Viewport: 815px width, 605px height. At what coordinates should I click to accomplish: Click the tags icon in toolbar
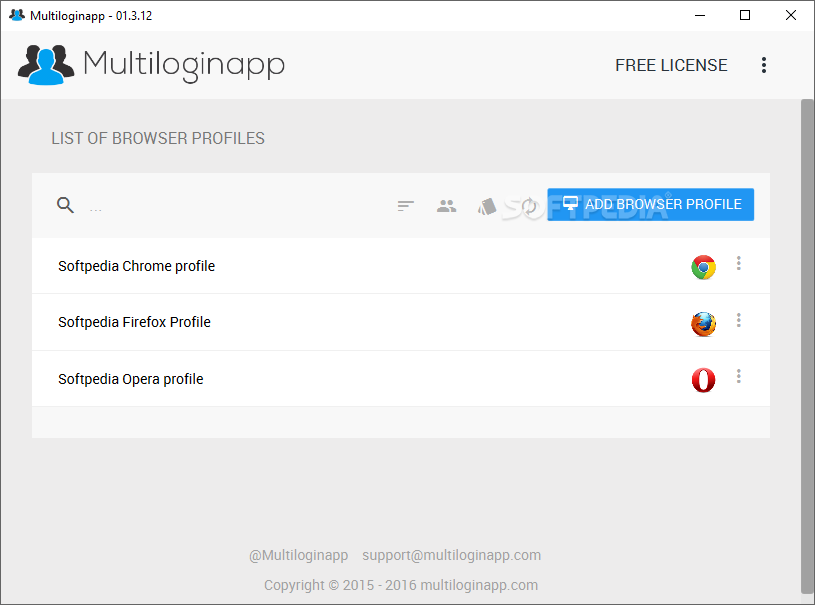(x=487, y=206)
